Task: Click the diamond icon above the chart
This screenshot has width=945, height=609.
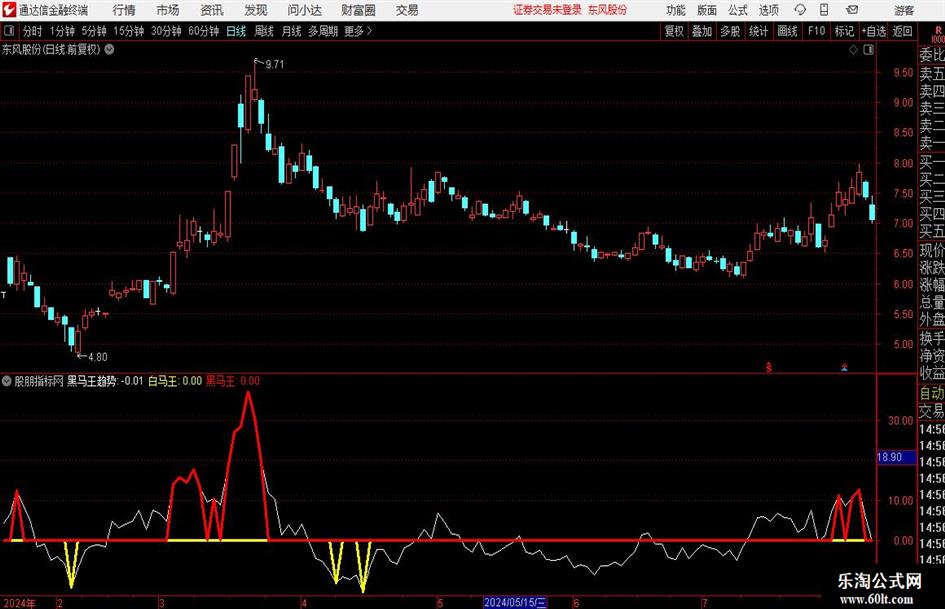Action: coord(853,50)
